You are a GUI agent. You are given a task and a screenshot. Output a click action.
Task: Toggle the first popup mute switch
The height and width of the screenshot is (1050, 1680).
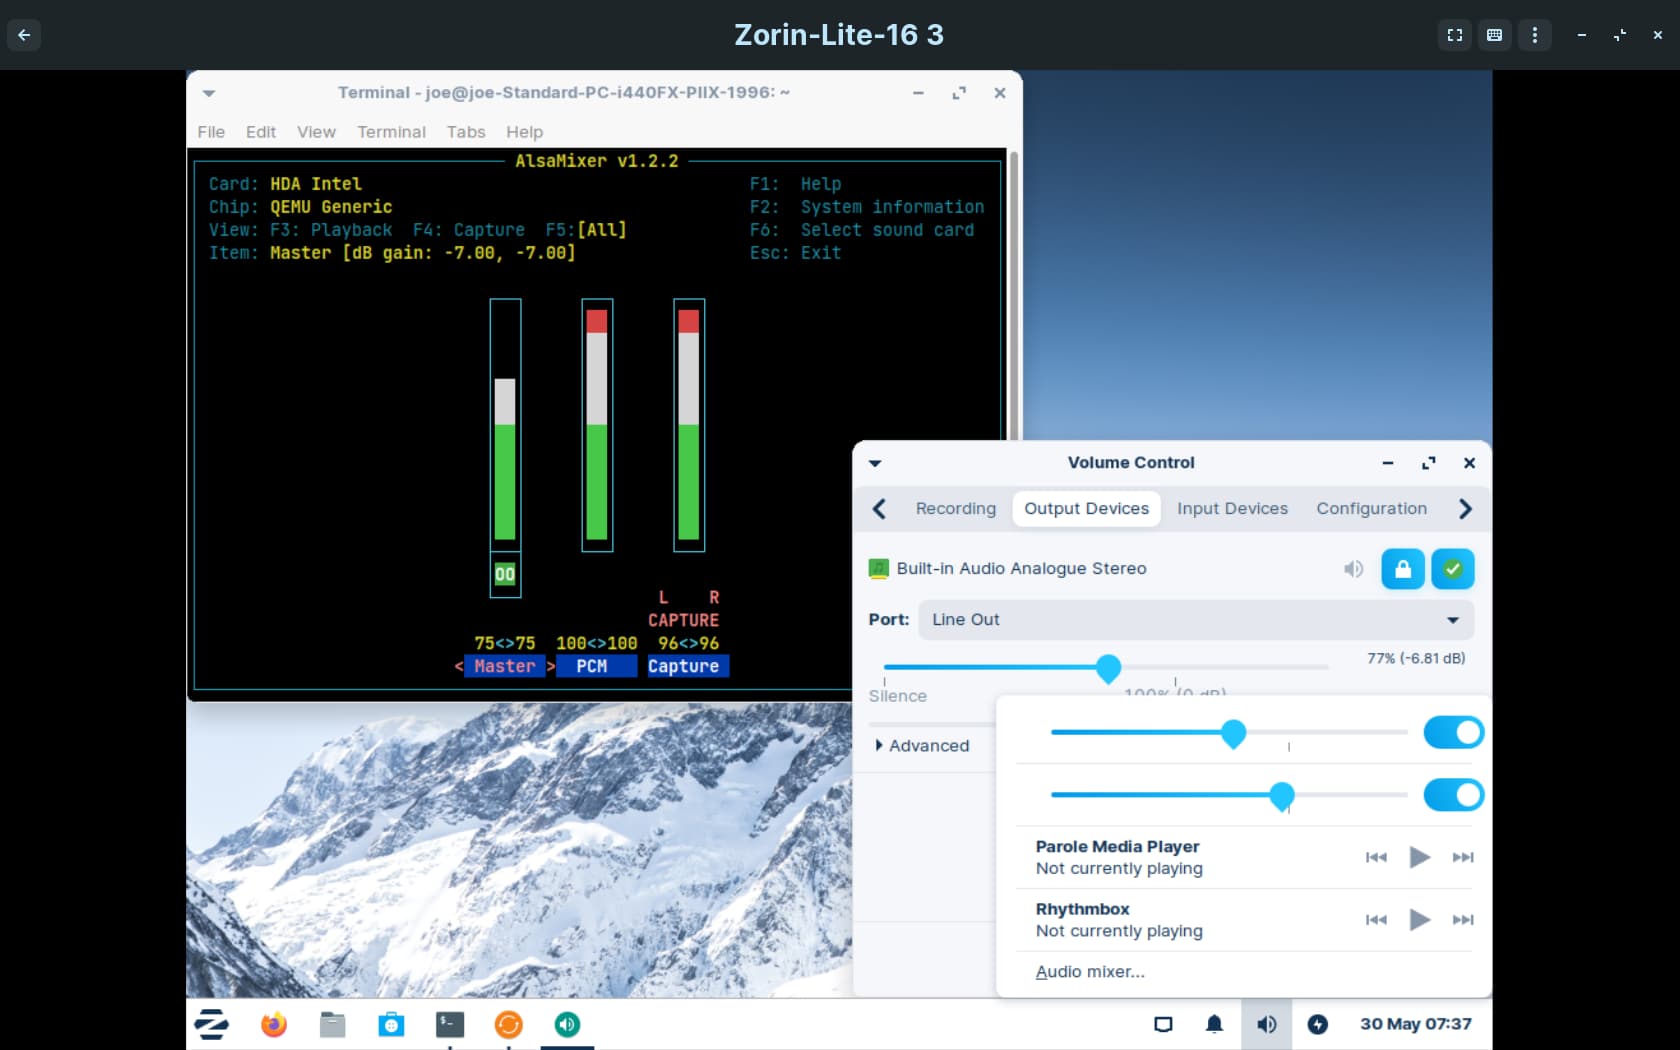click(x=1454, y=733)
